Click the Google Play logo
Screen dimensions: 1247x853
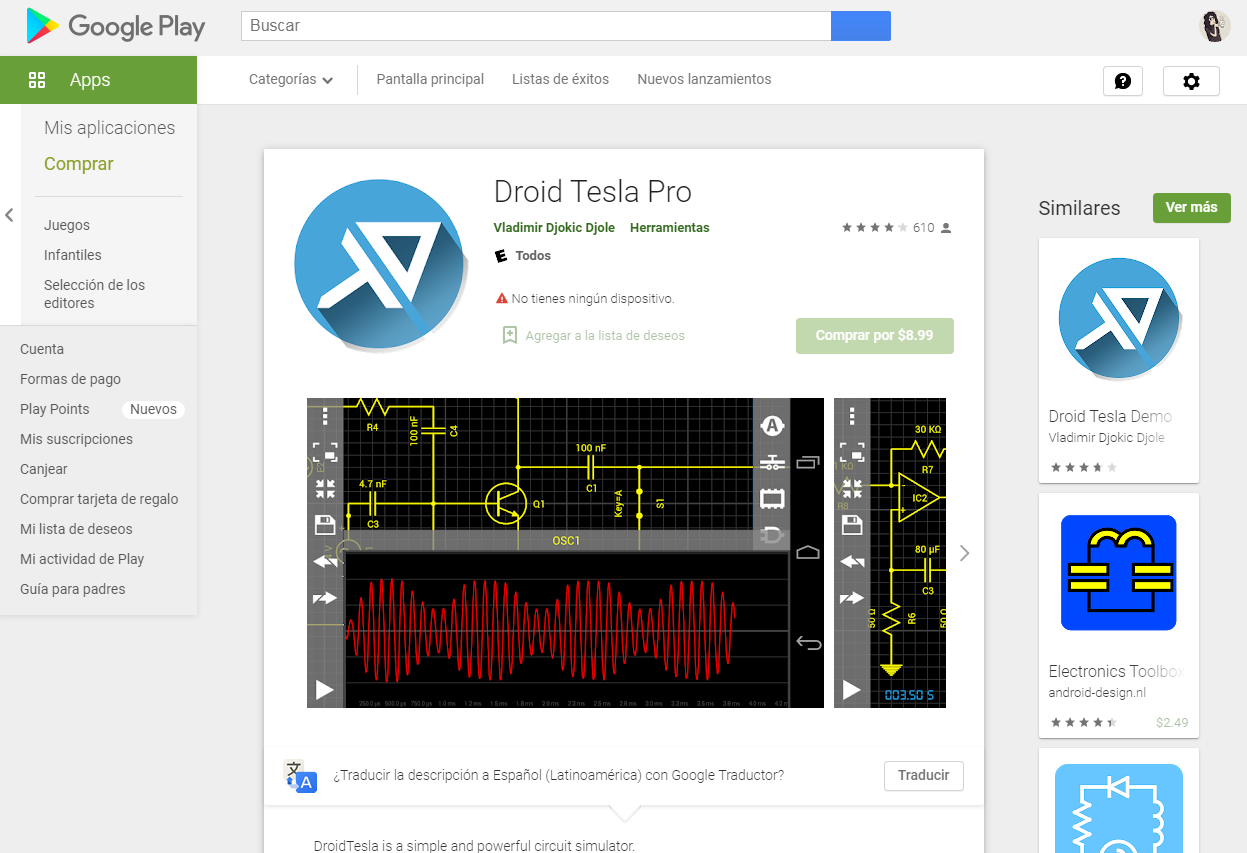click(116, 27)
